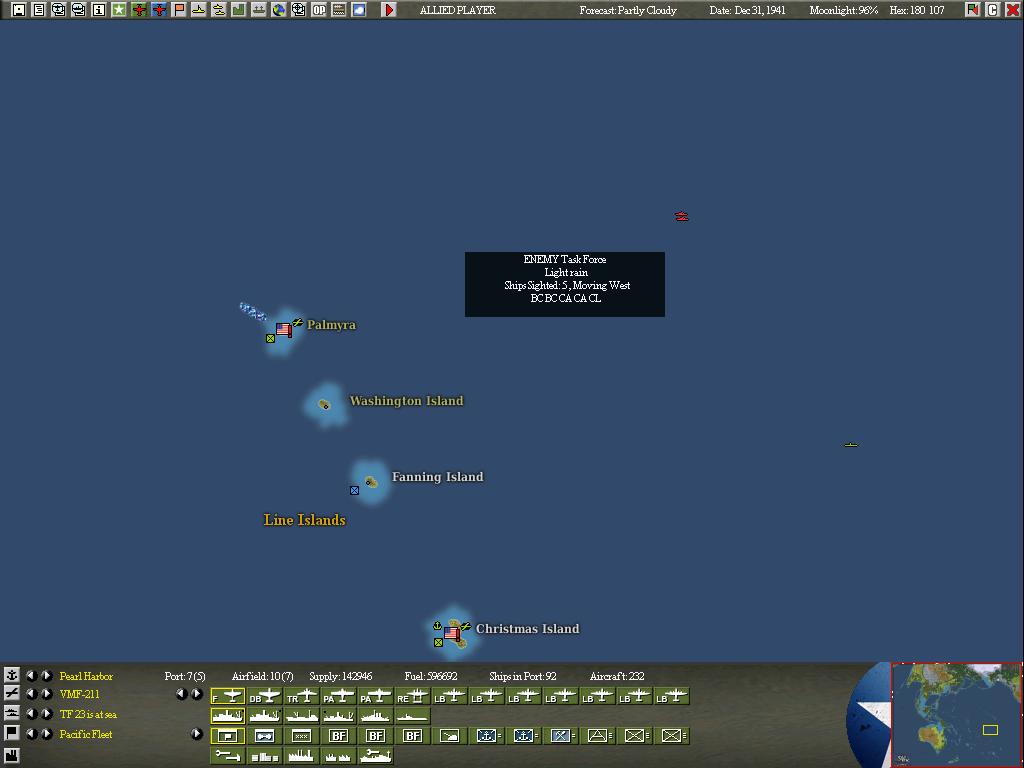This screenshot has height=768, width=1024.
Task: Select the 'F' fighter squadron icon
Action: (228, 696)
